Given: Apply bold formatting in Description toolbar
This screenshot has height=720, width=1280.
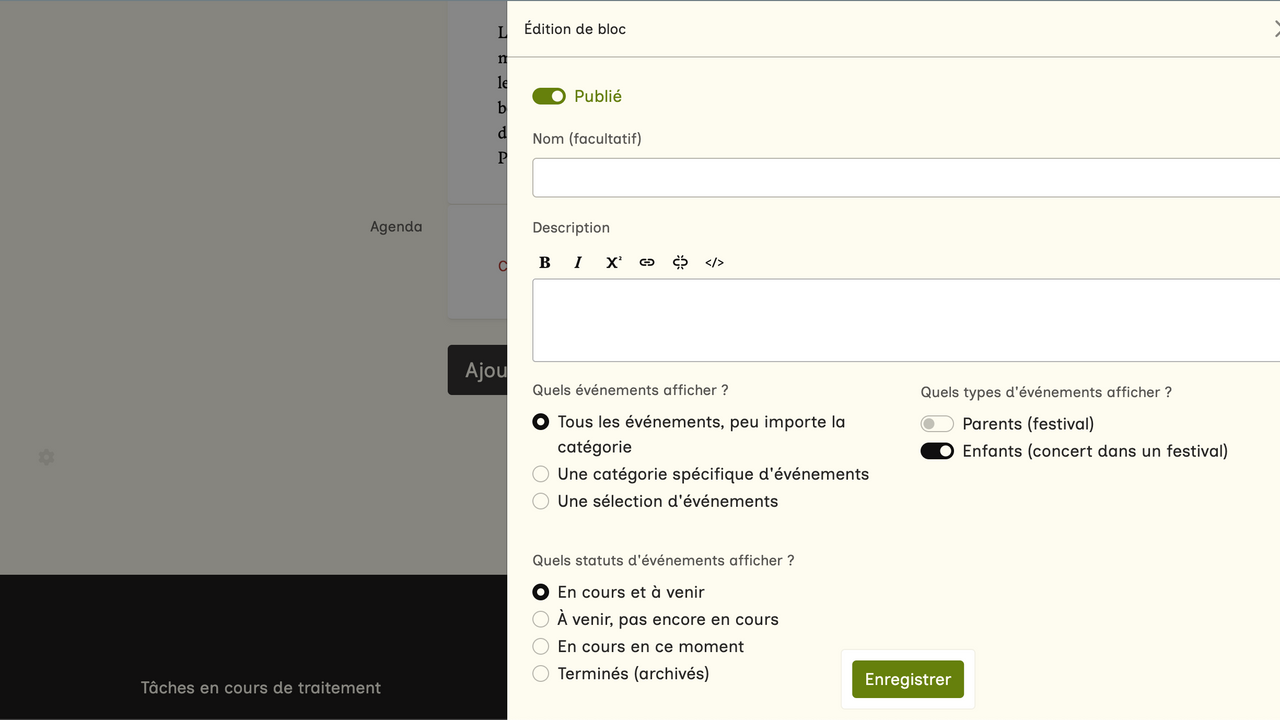Looking at the screenshot, I should click(545, 262).
